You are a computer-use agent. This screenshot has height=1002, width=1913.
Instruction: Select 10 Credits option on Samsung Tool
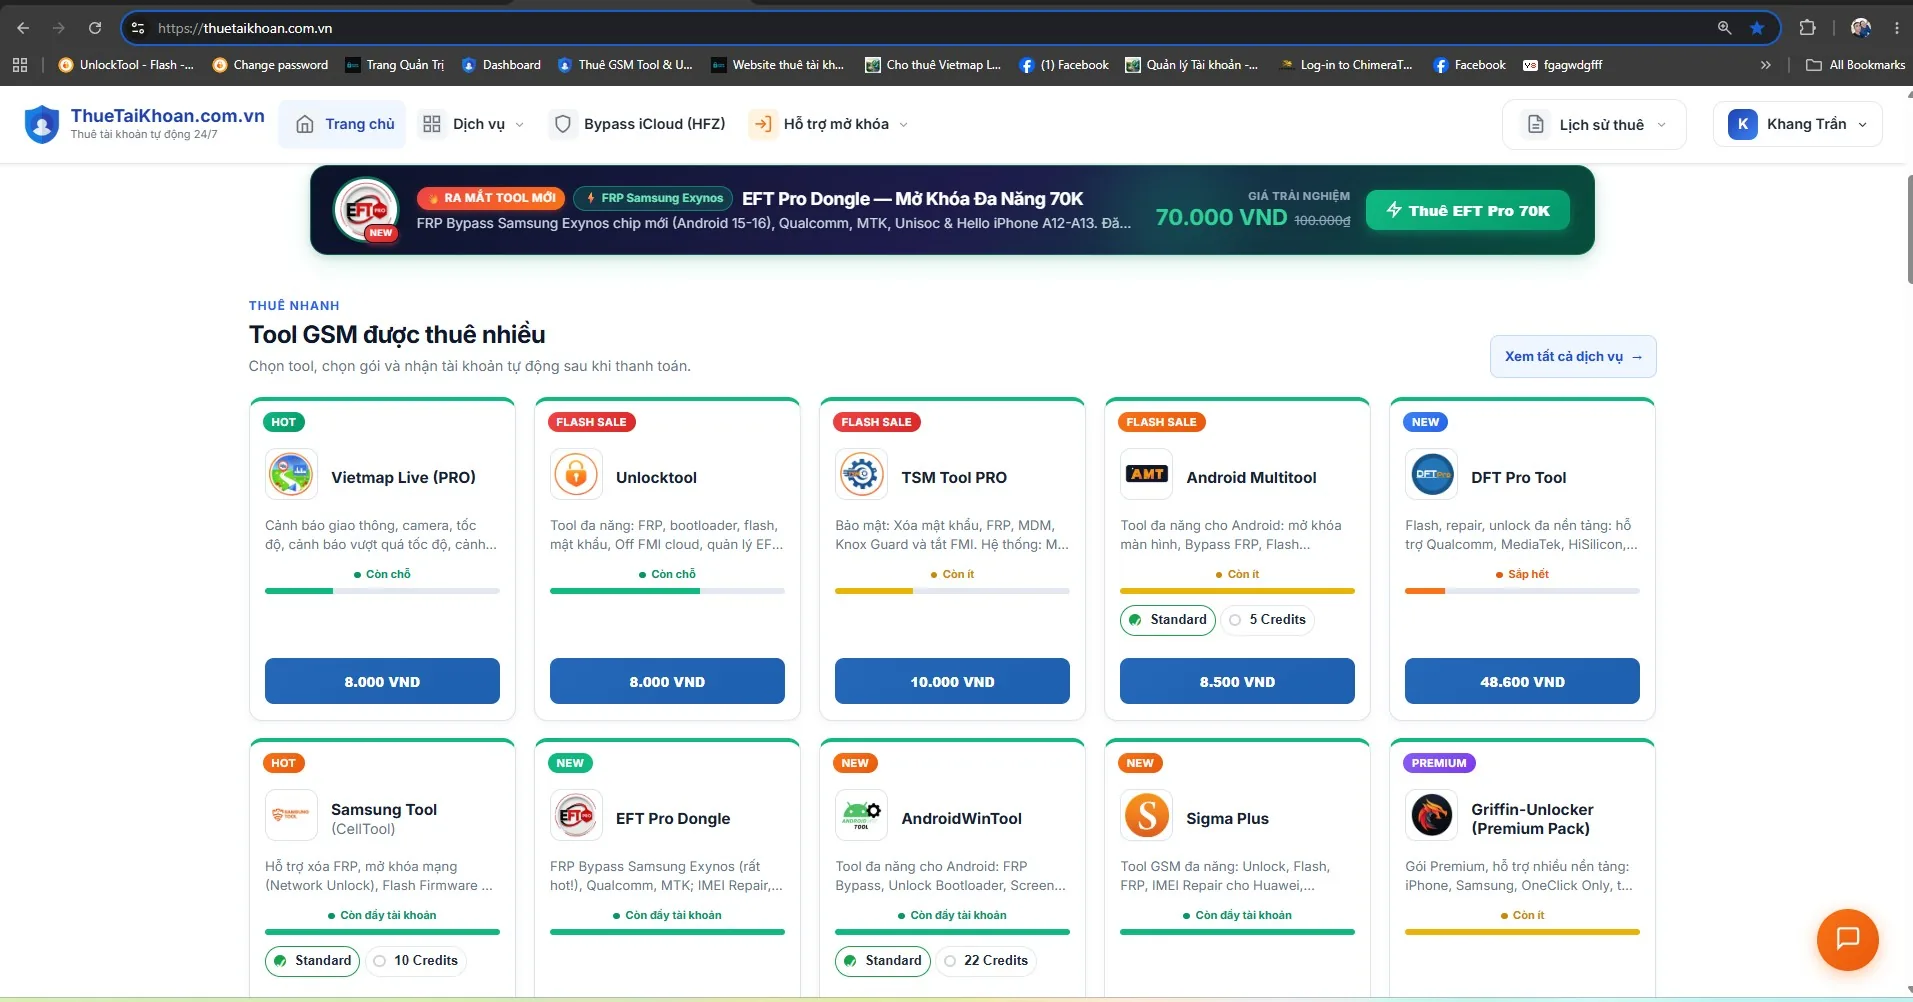[415, 961]
